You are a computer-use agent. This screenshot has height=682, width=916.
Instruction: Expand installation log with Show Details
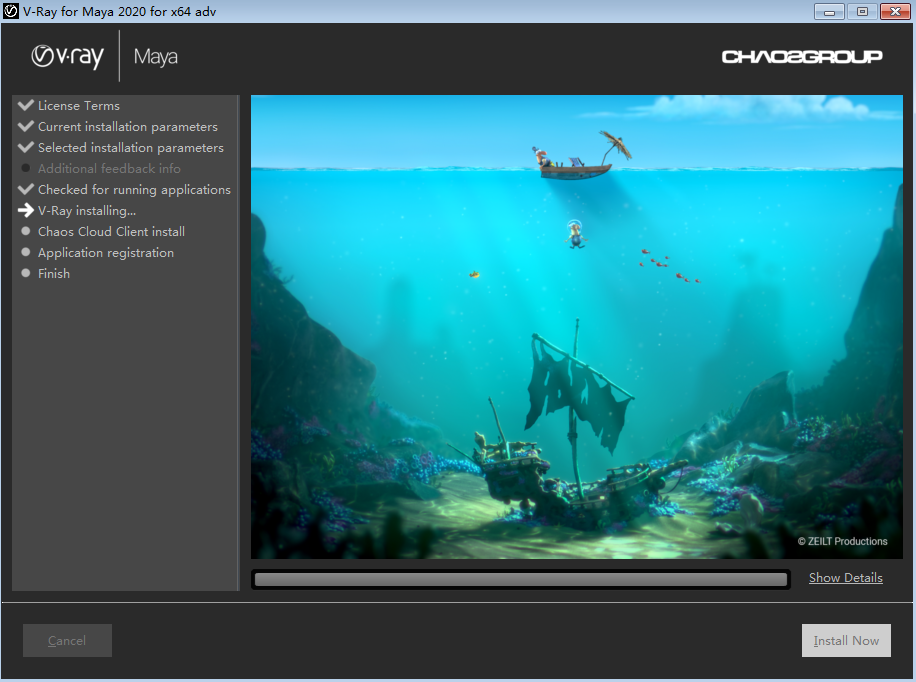pyautogui.click(x=845, y=578)
